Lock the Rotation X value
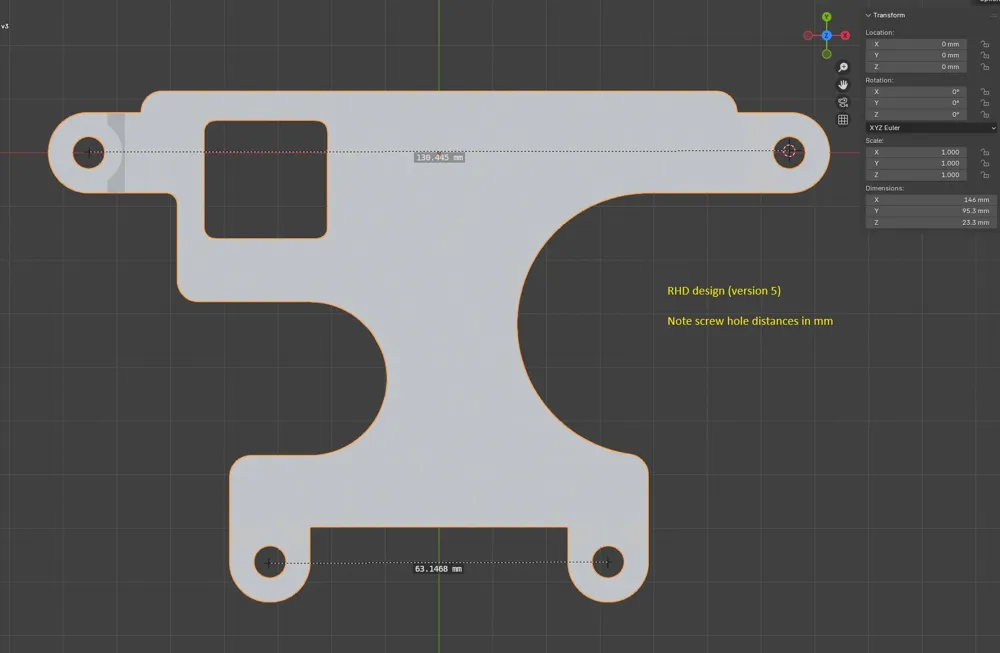Image resolution: width=1000 pixels, height=653 pixels. [x=985, y=92]
